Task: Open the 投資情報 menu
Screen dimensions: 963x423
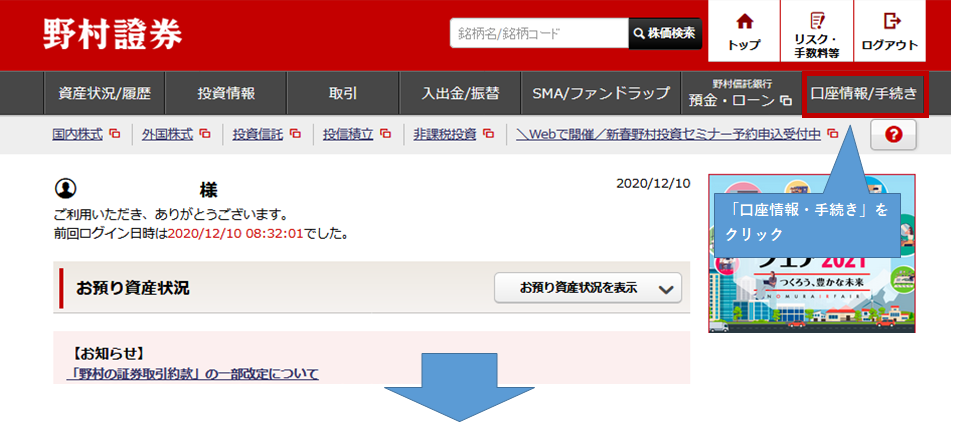Action: (226, 93)
